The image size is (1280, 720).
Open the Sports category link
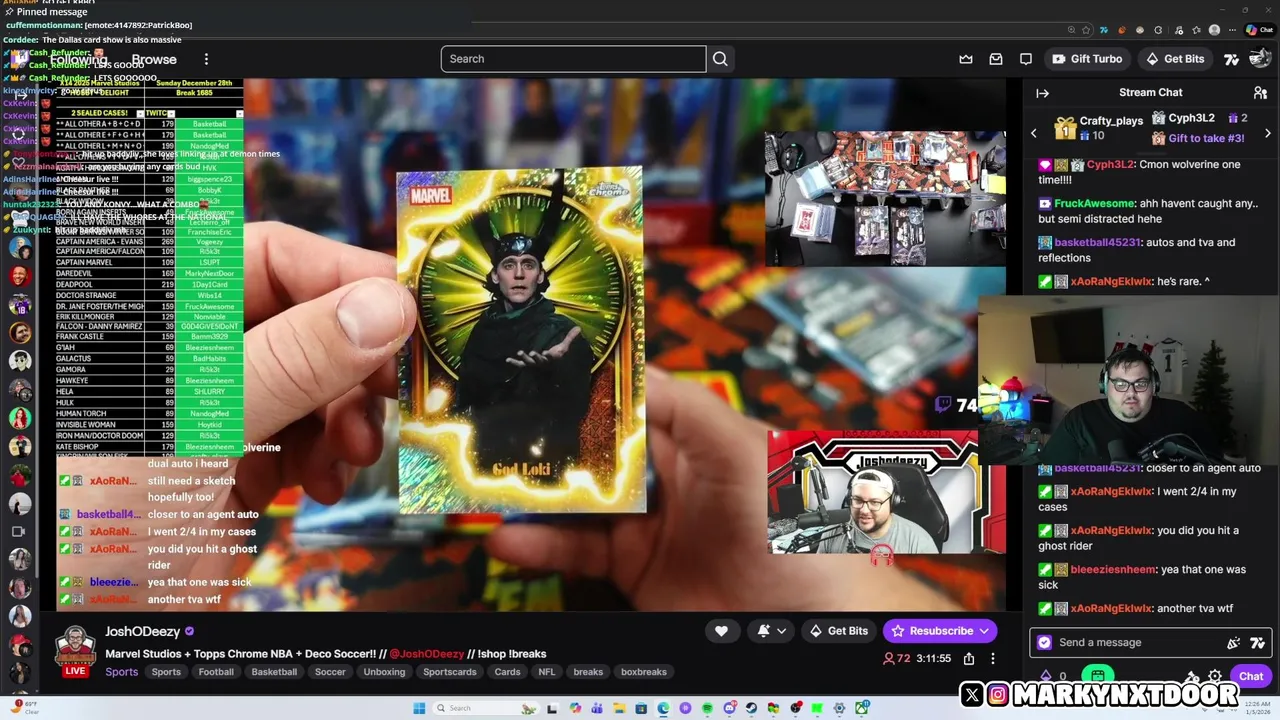[121, 672]
